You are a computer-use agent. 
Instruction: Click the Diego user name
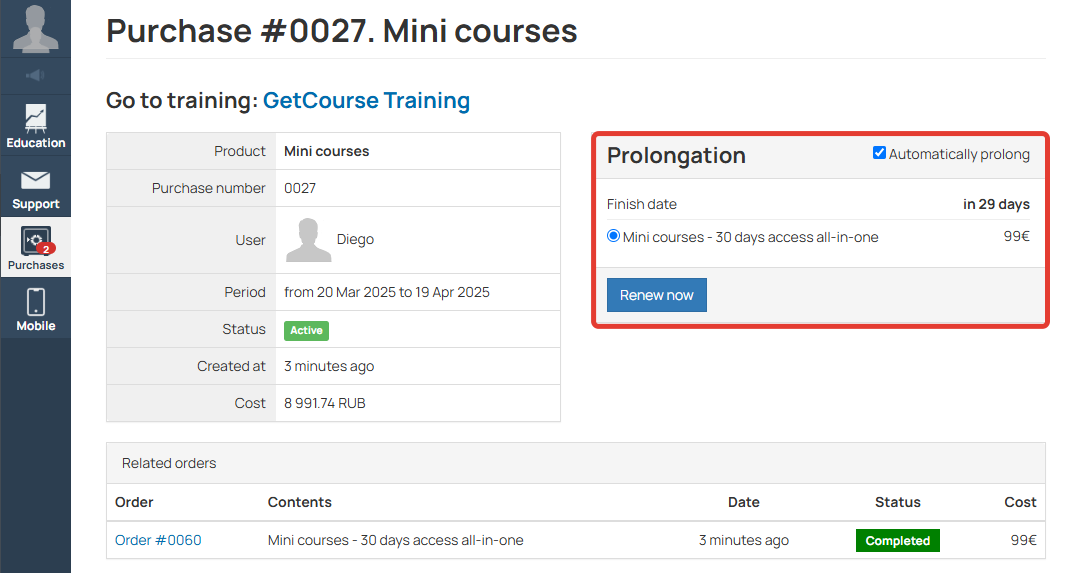[355, 239]
